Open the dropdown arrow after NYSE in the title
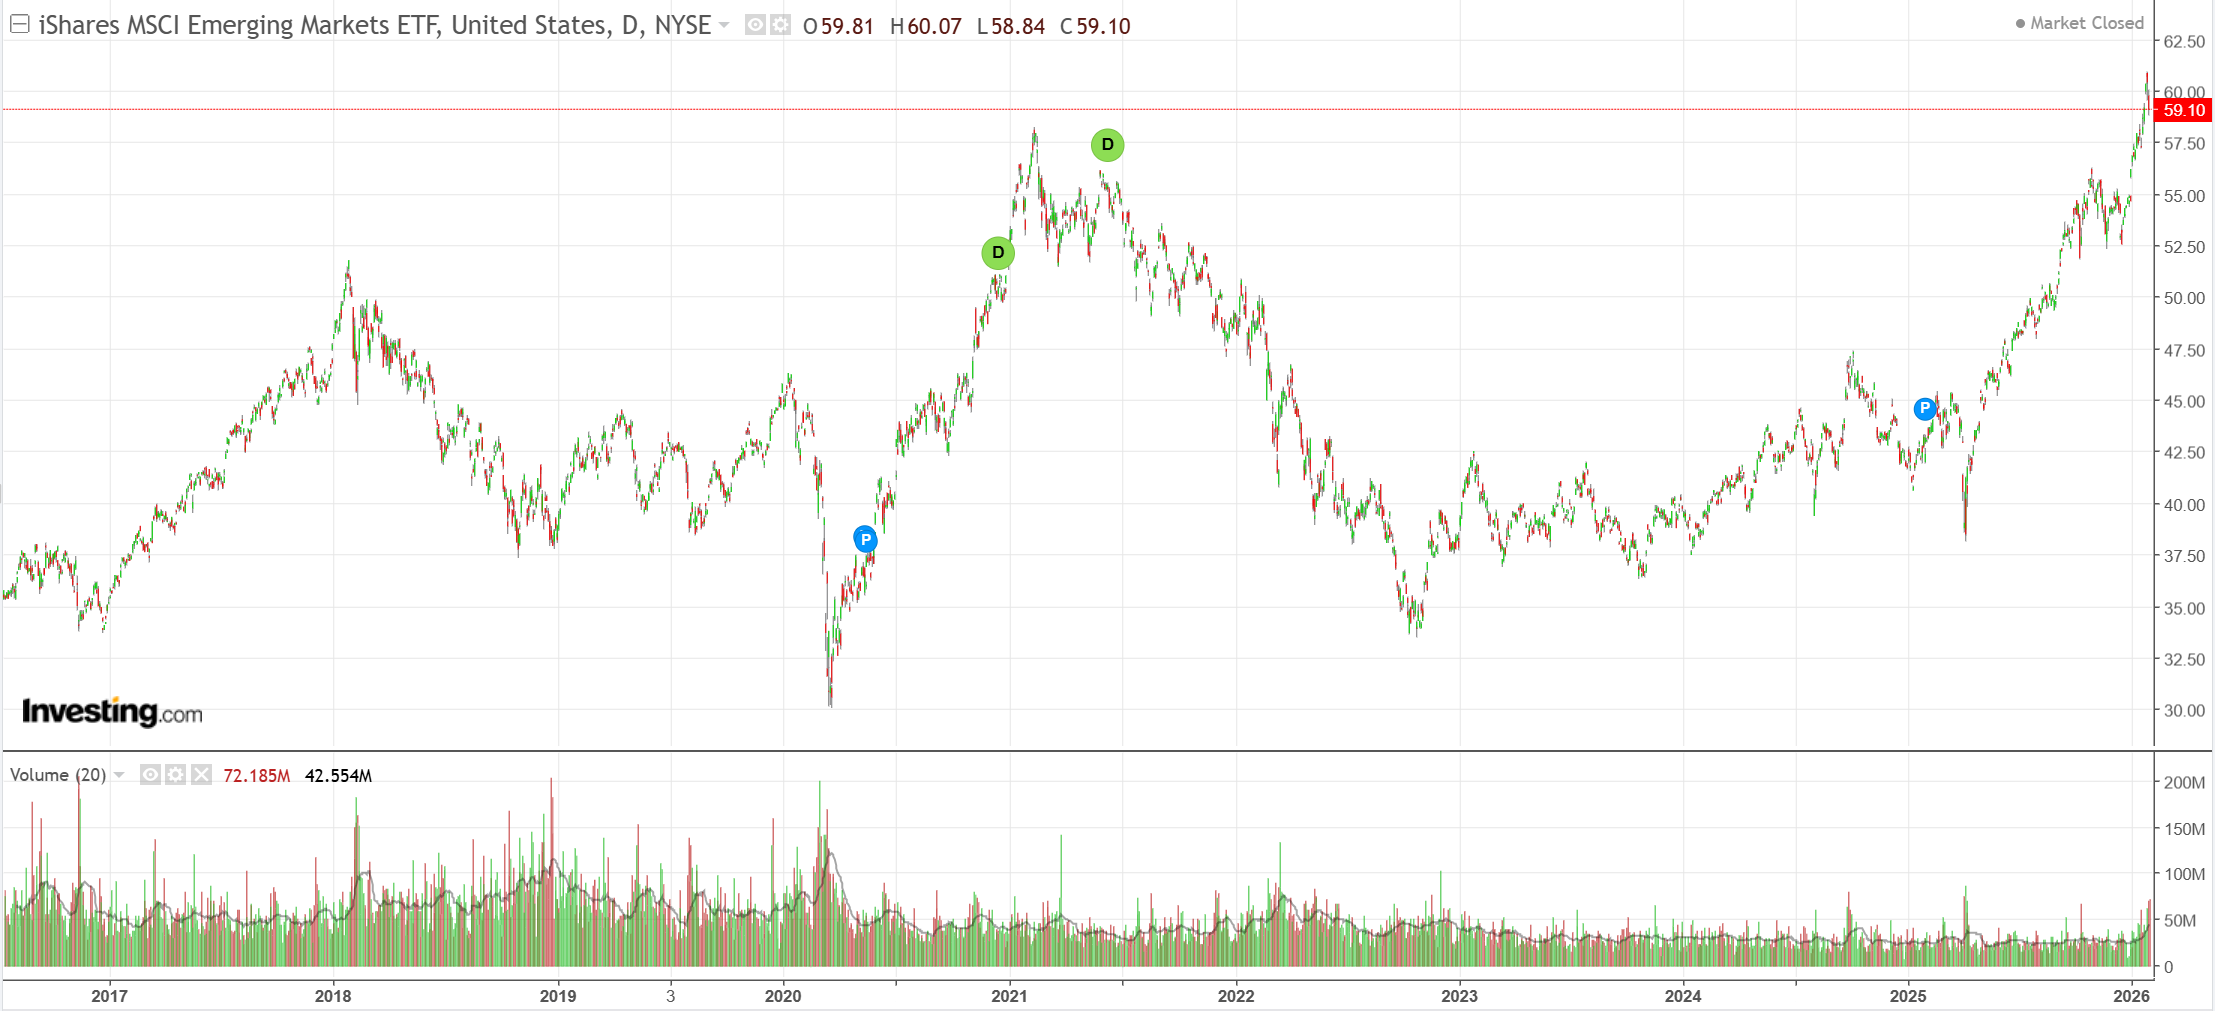The width and height of the screenshot is (2215, 1011). point(724,25)
